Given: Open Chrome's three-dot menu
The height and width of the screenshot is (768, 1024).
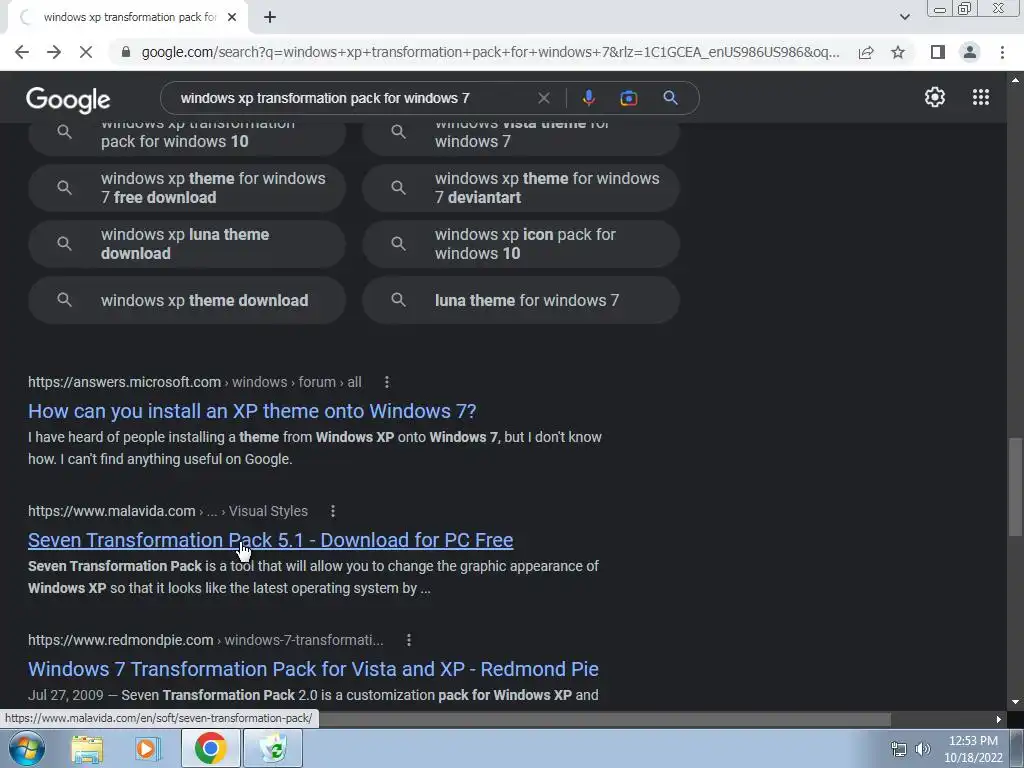Looking at the screenshot, I should [1002, 52].
